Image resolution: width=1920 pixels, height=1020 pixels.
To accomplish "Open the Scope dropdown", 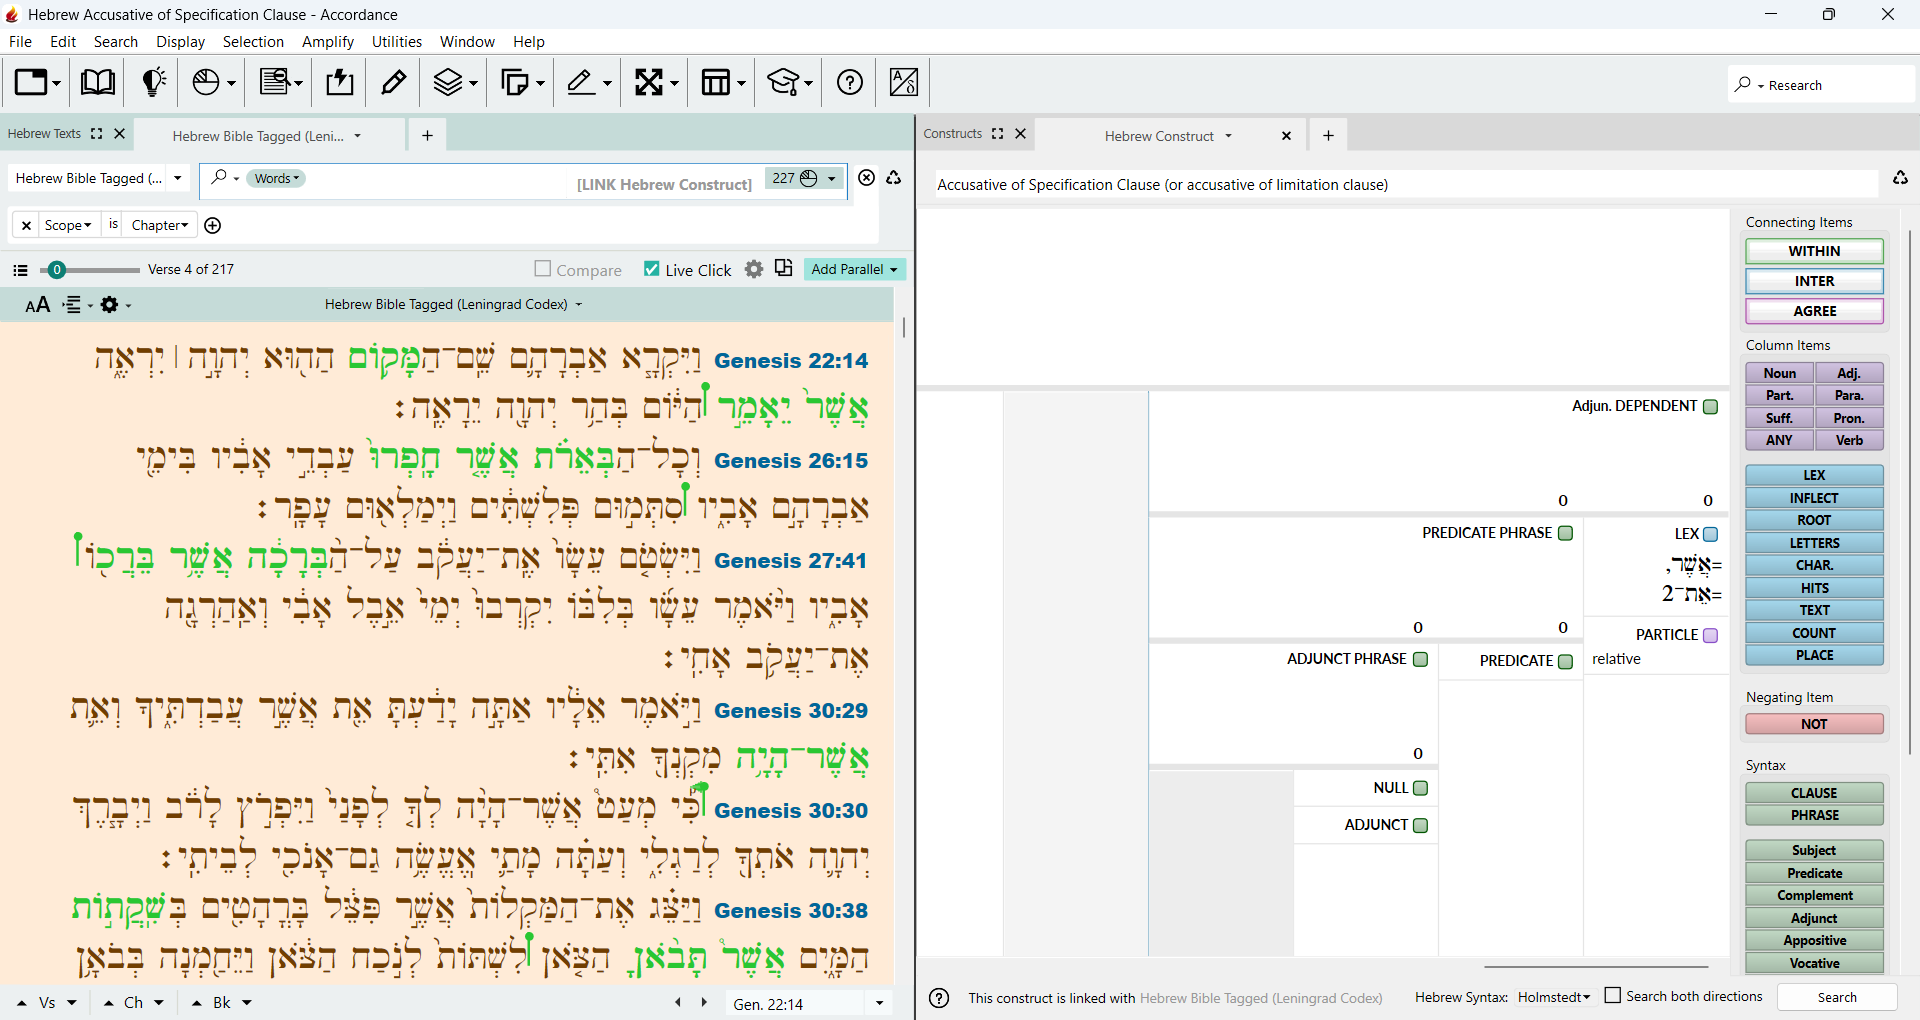I will point(68,225).
